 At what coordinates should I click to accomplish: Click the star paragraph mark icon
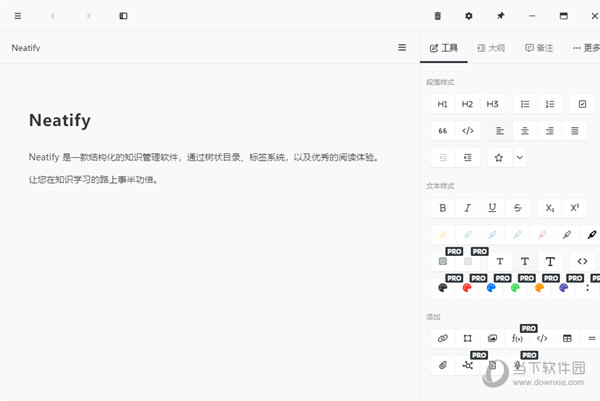499,158
